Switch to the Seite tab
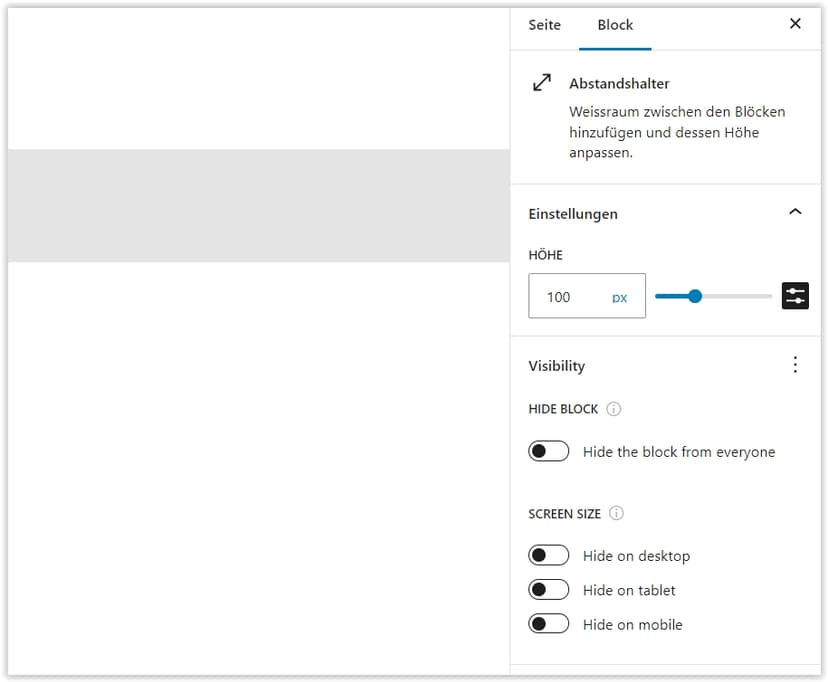Viewport: 828px width, 682px height. point(544,25)
